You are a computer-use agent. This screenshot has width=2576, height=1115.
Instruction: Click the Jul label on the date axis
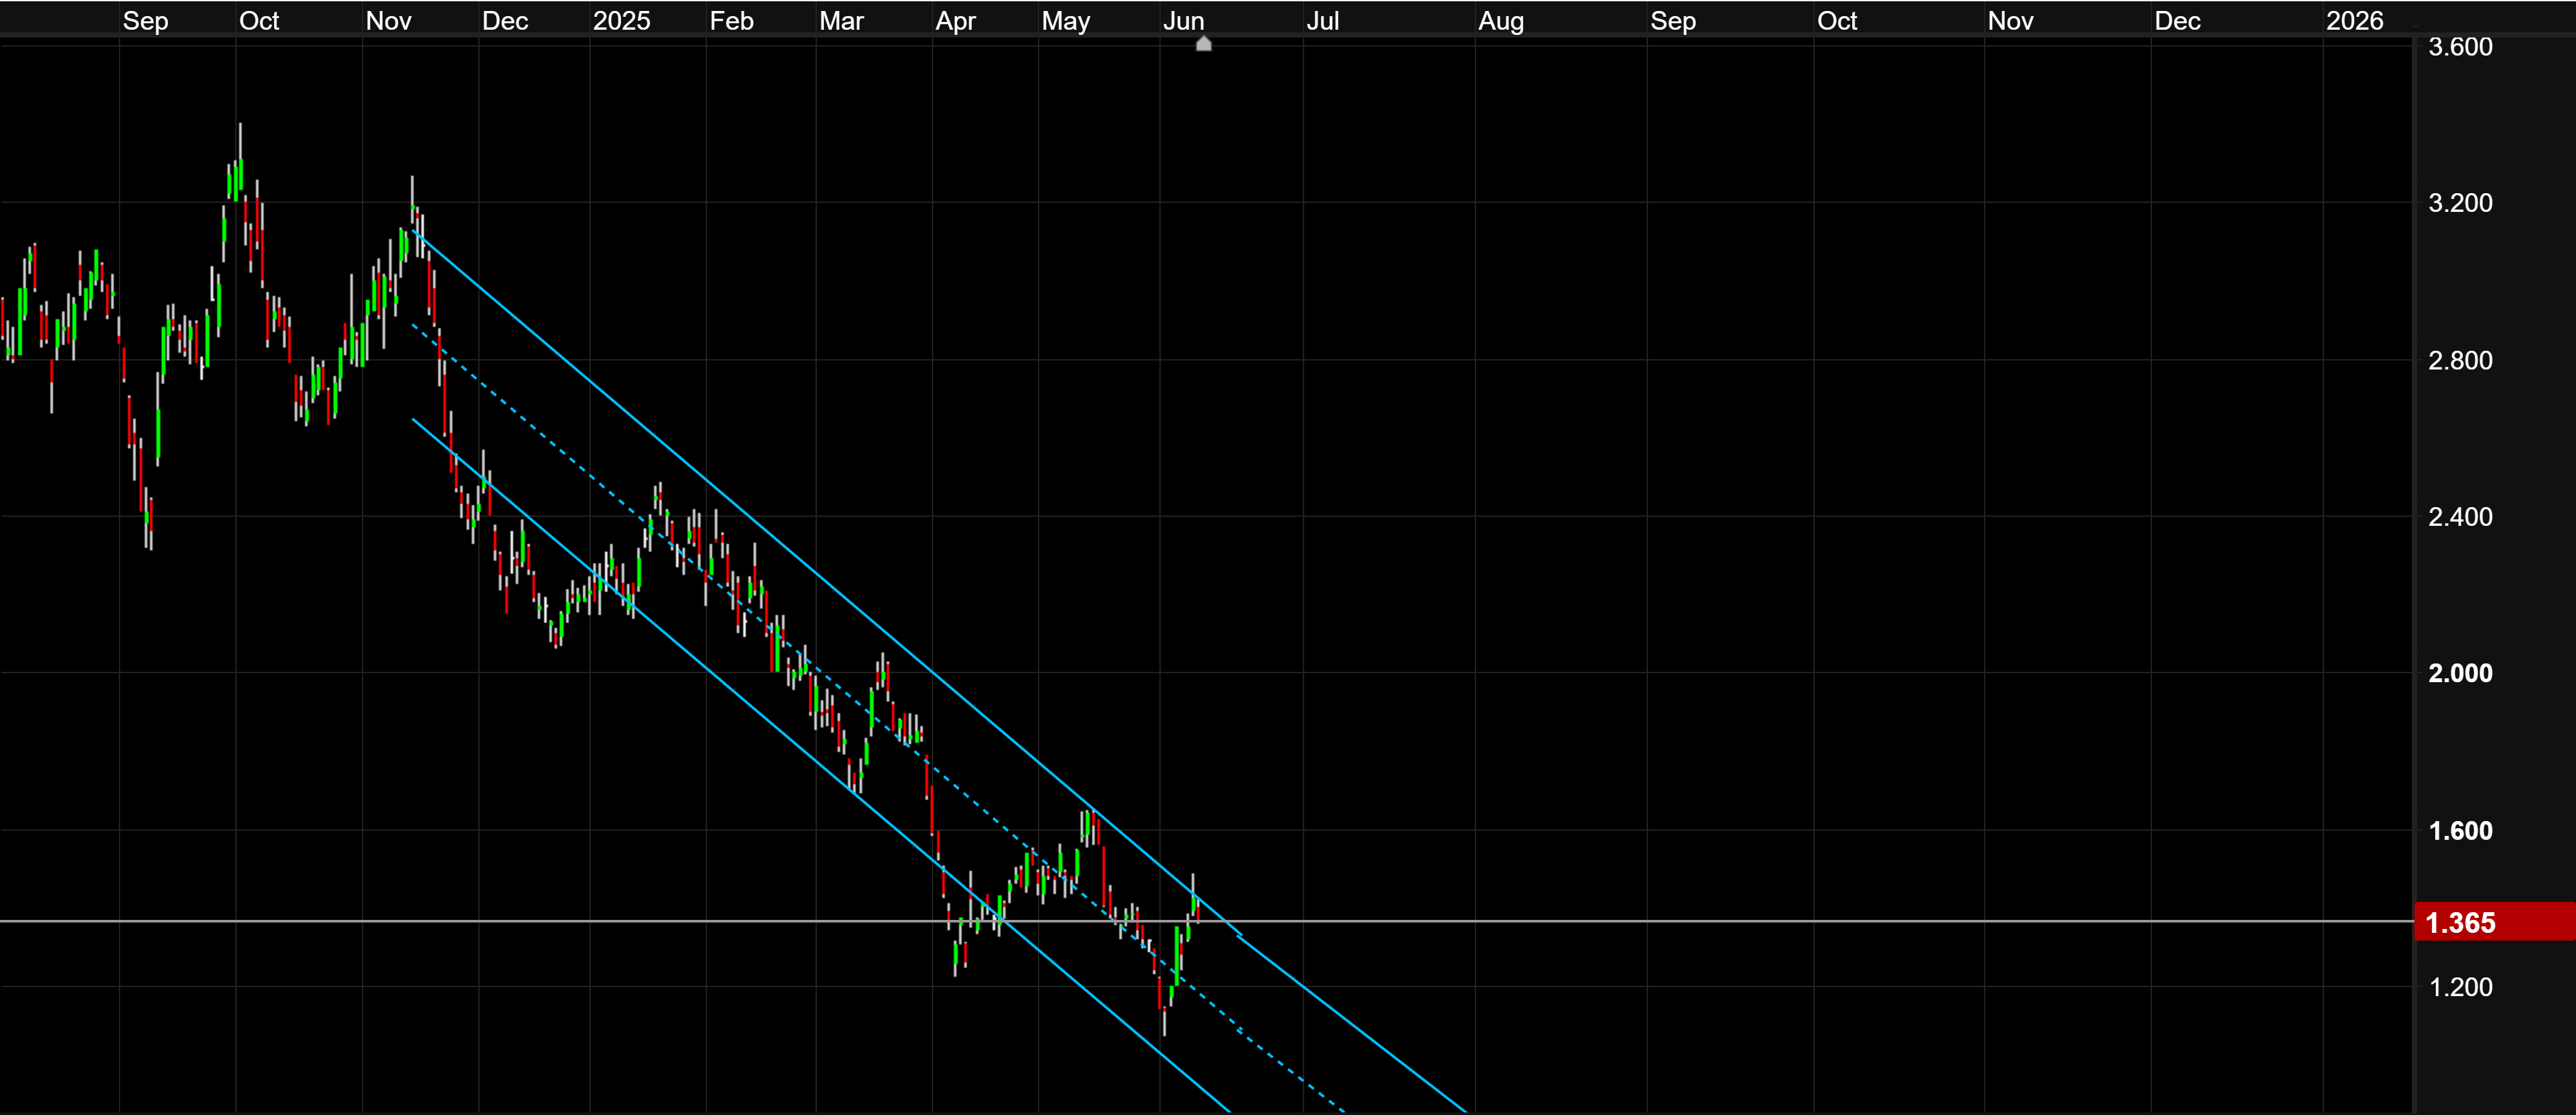pyautogui.click(x=1322, y=21)
